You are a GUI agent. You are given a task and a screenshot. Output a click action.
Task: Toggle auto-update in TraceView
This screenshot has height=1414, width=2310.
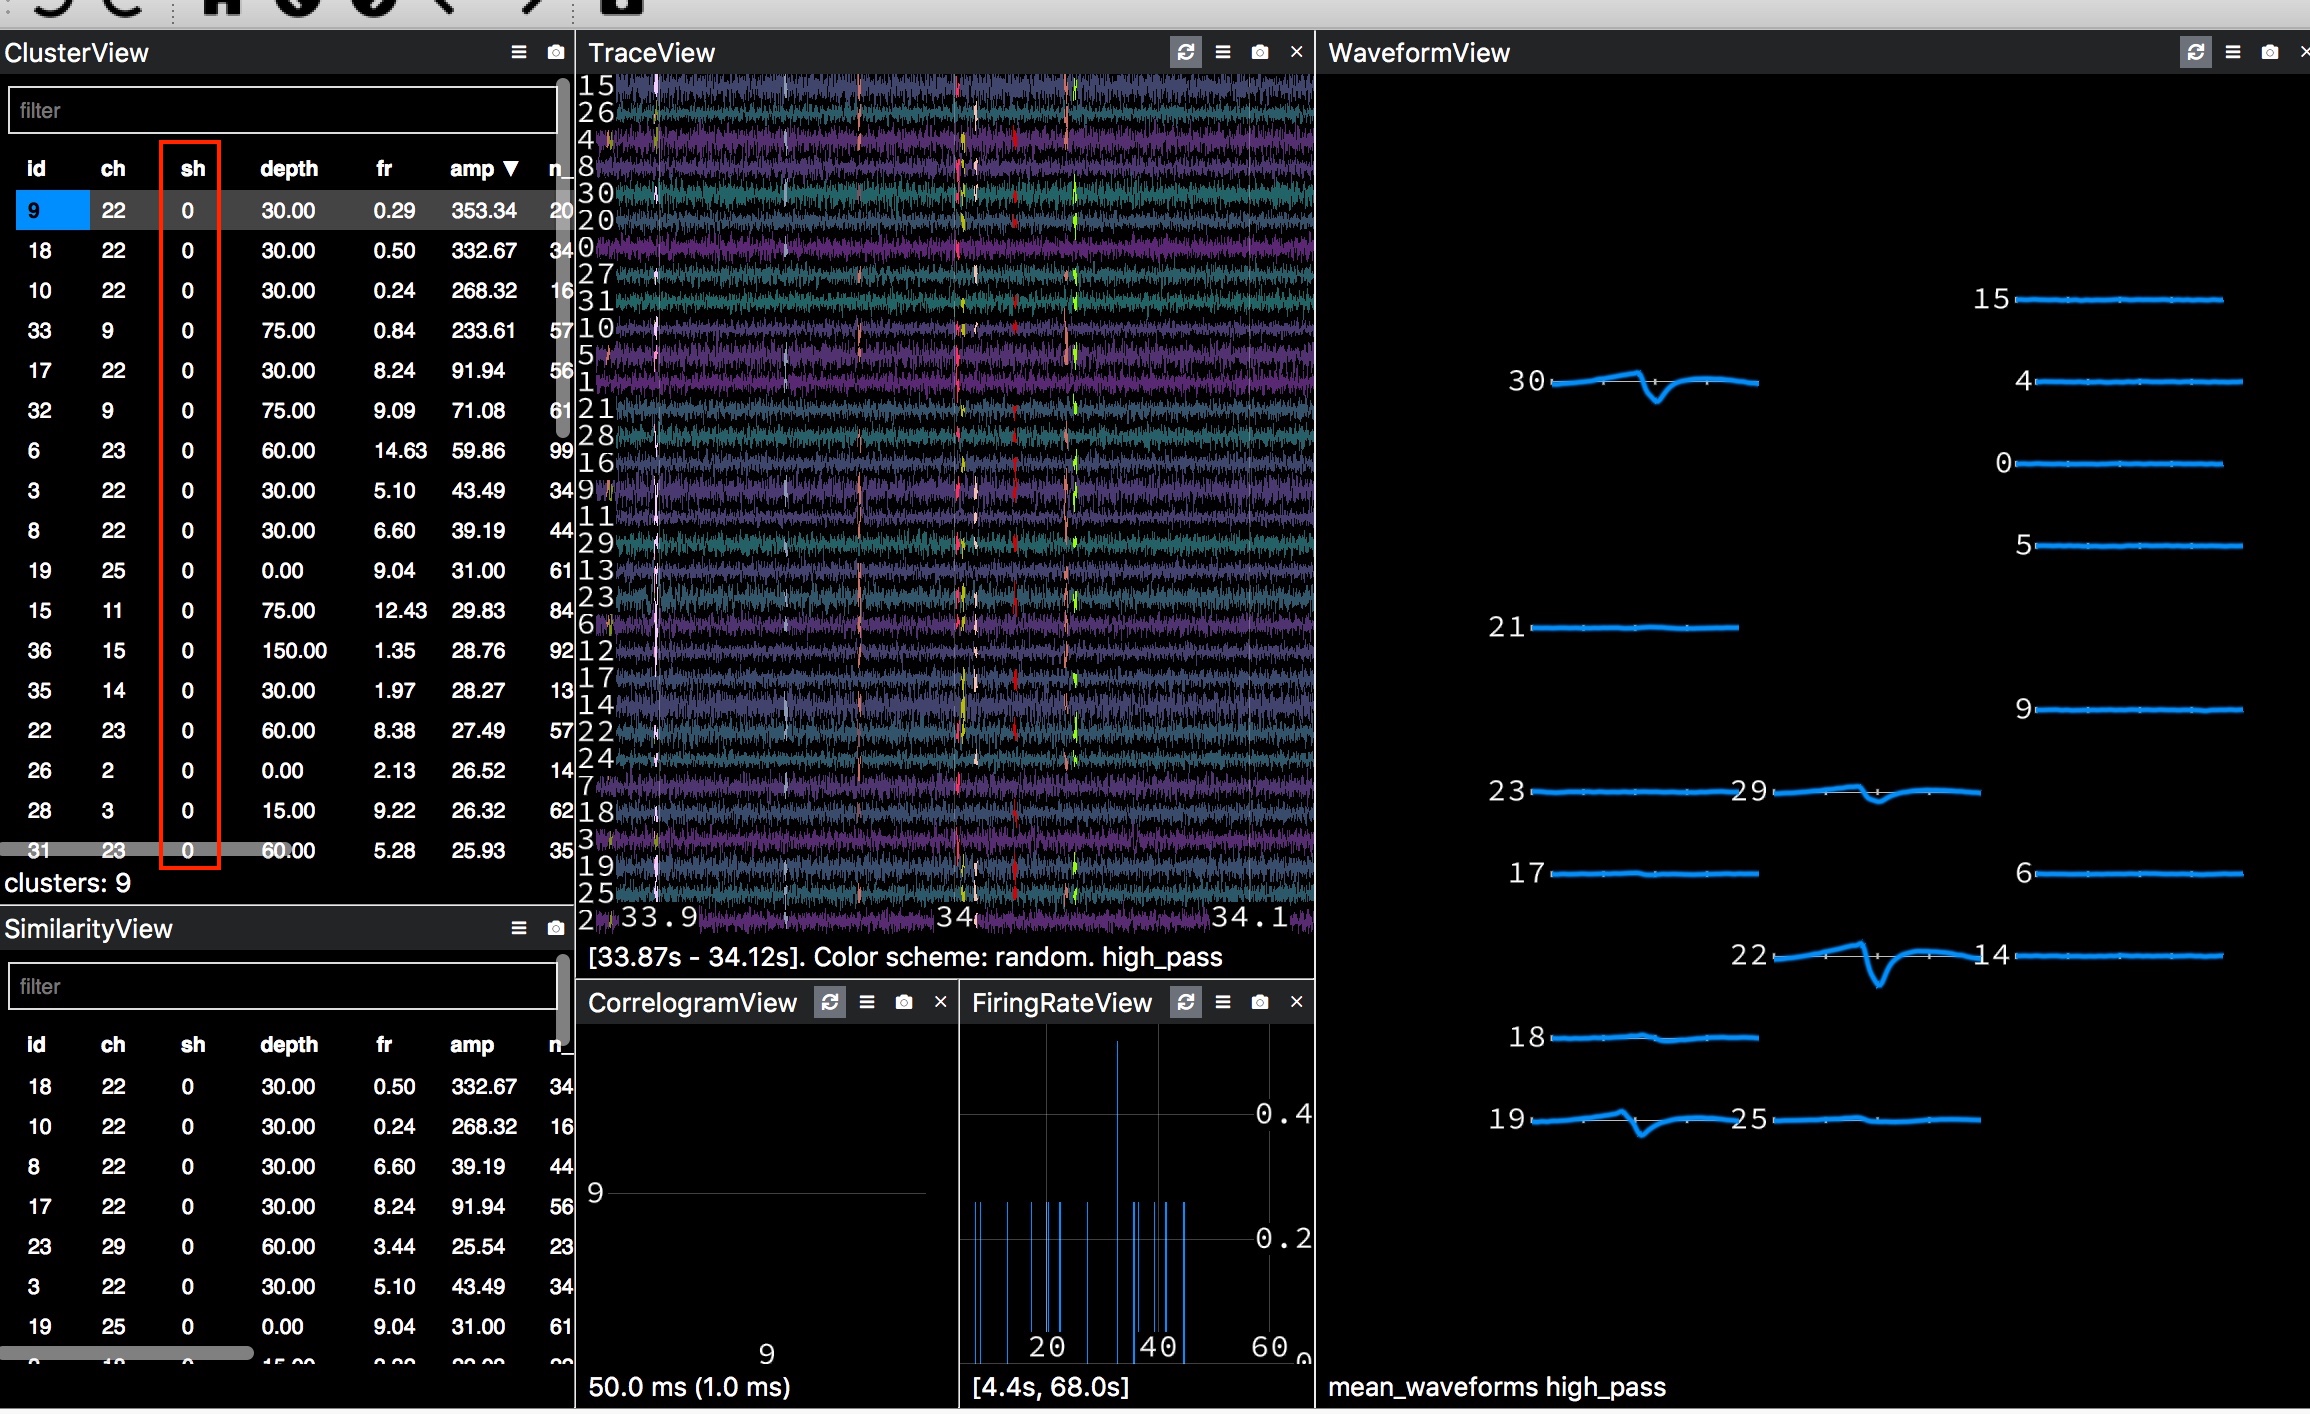(x=1186, y=52)
